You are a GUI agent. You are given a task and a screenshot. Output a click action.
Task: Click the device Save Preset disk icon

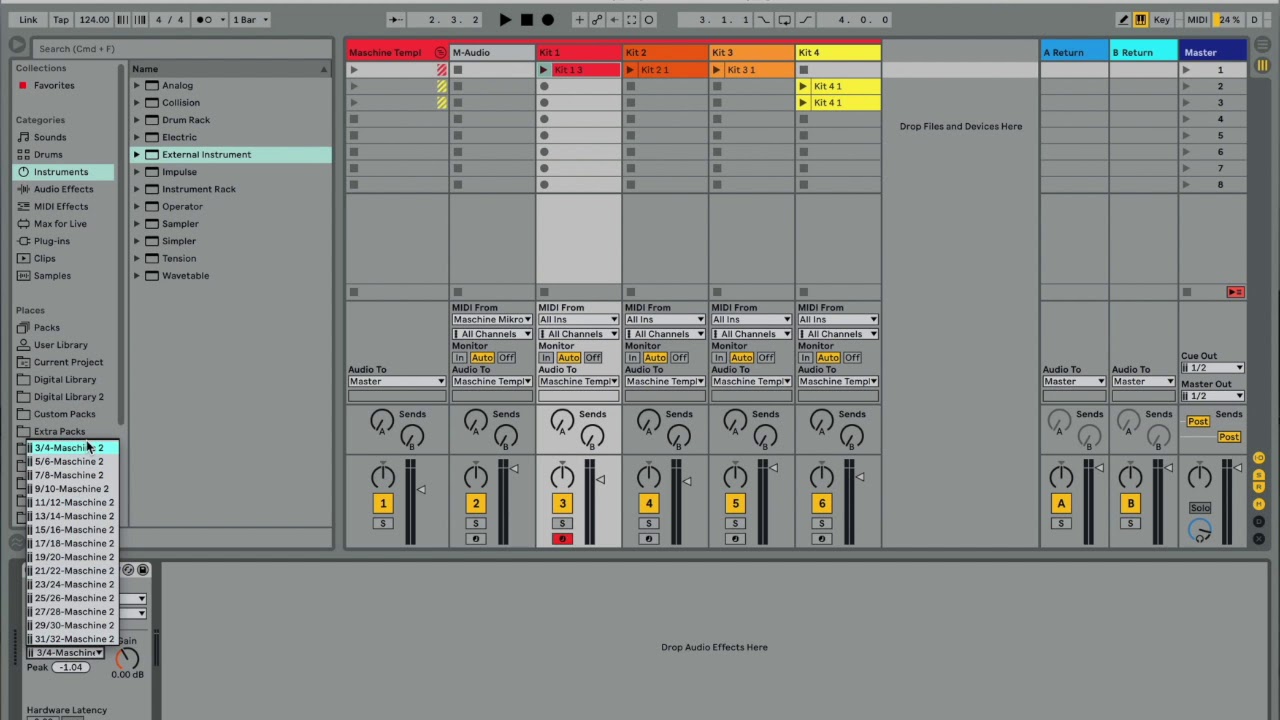(x=143, y=570)
